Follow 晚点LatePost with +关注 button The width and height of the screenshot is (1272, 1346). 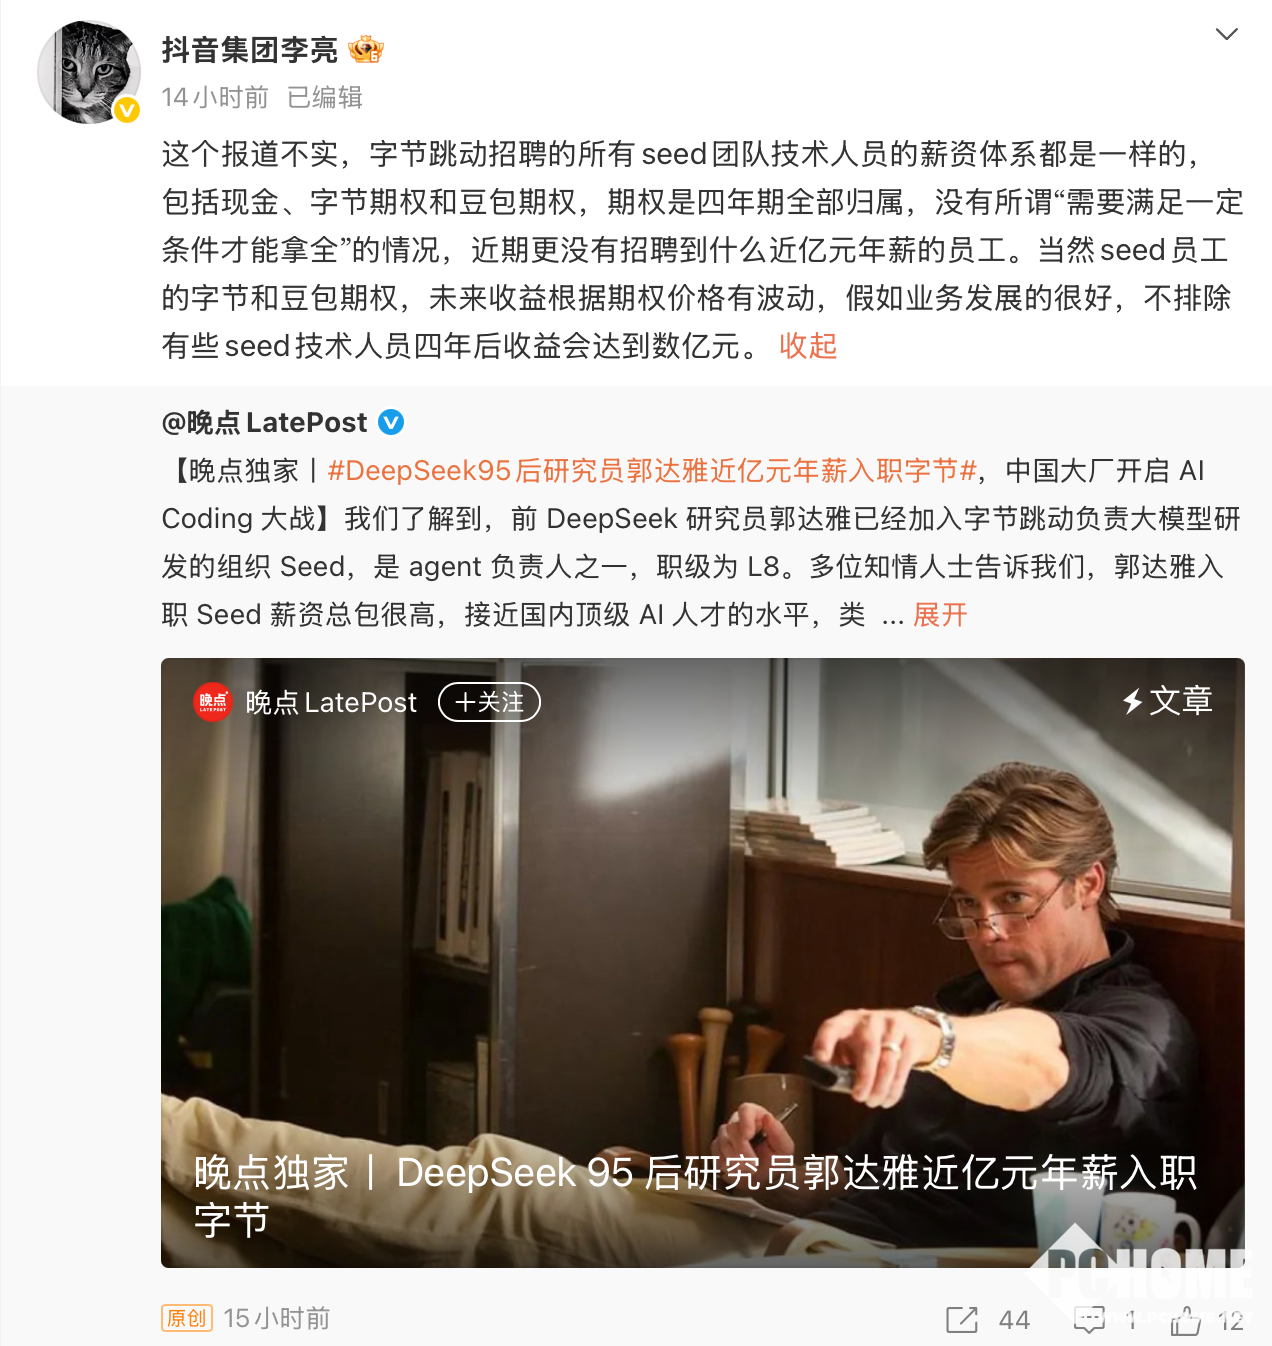pos(489,702)
